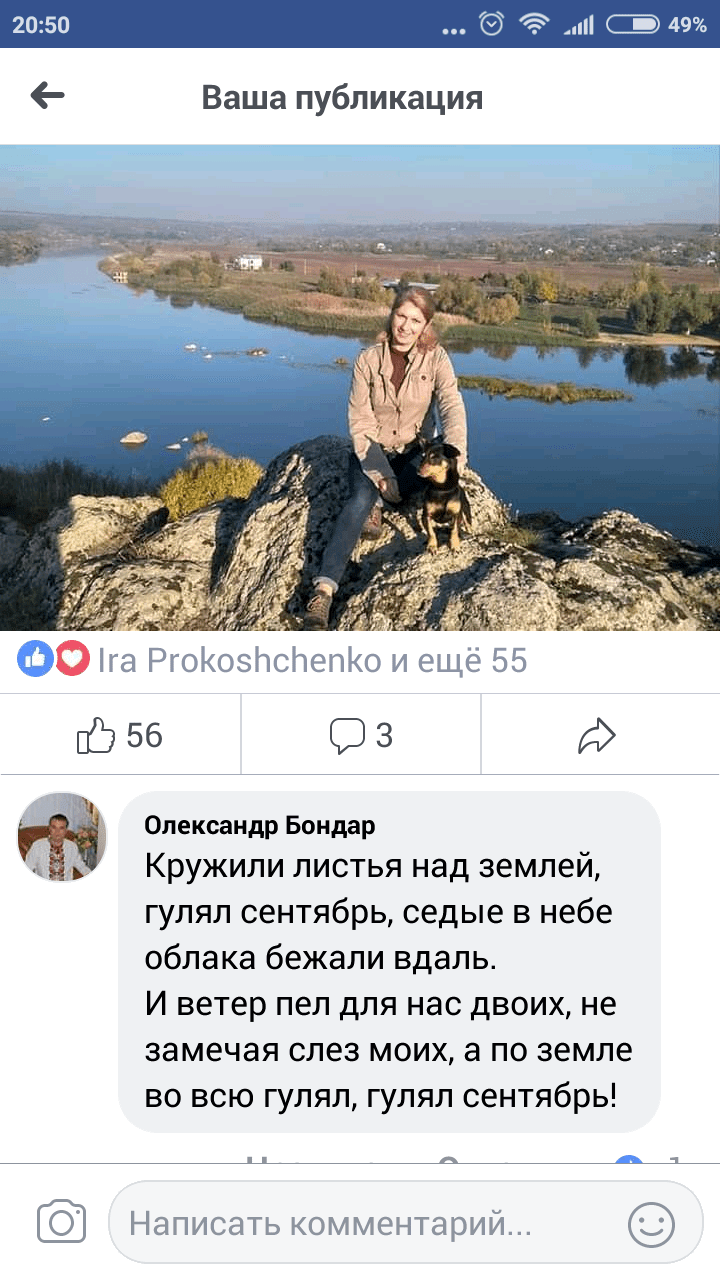Tap the red heart reaction icon
The height and width of the screenshot is (1280, 720).
[72, 659]
